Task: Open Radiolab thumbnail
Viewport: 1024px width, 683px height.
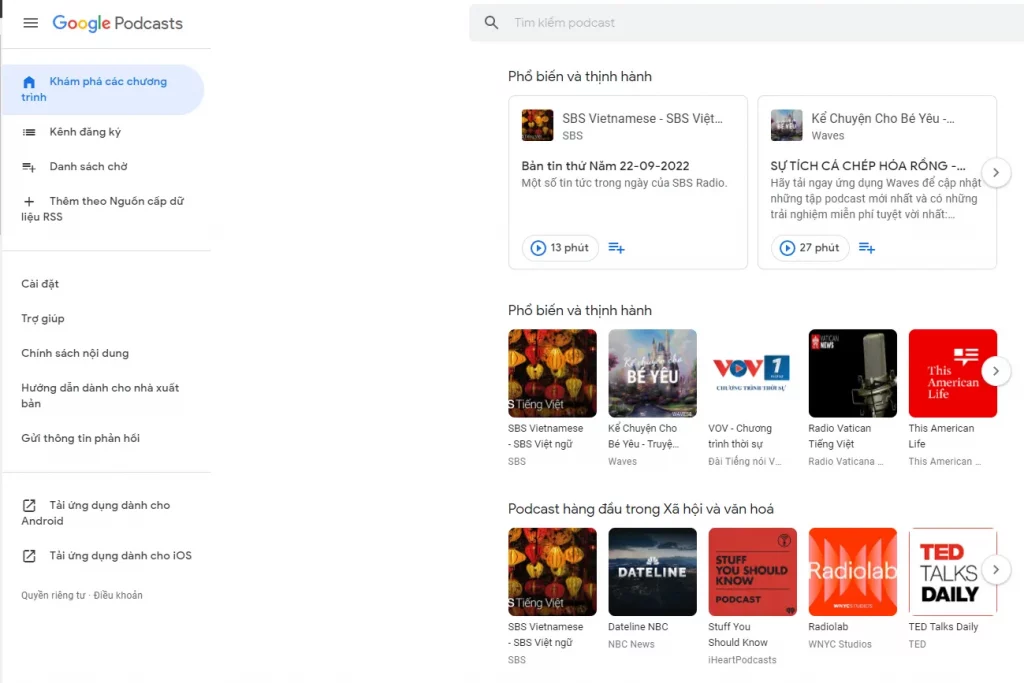Action: (852, 572)
